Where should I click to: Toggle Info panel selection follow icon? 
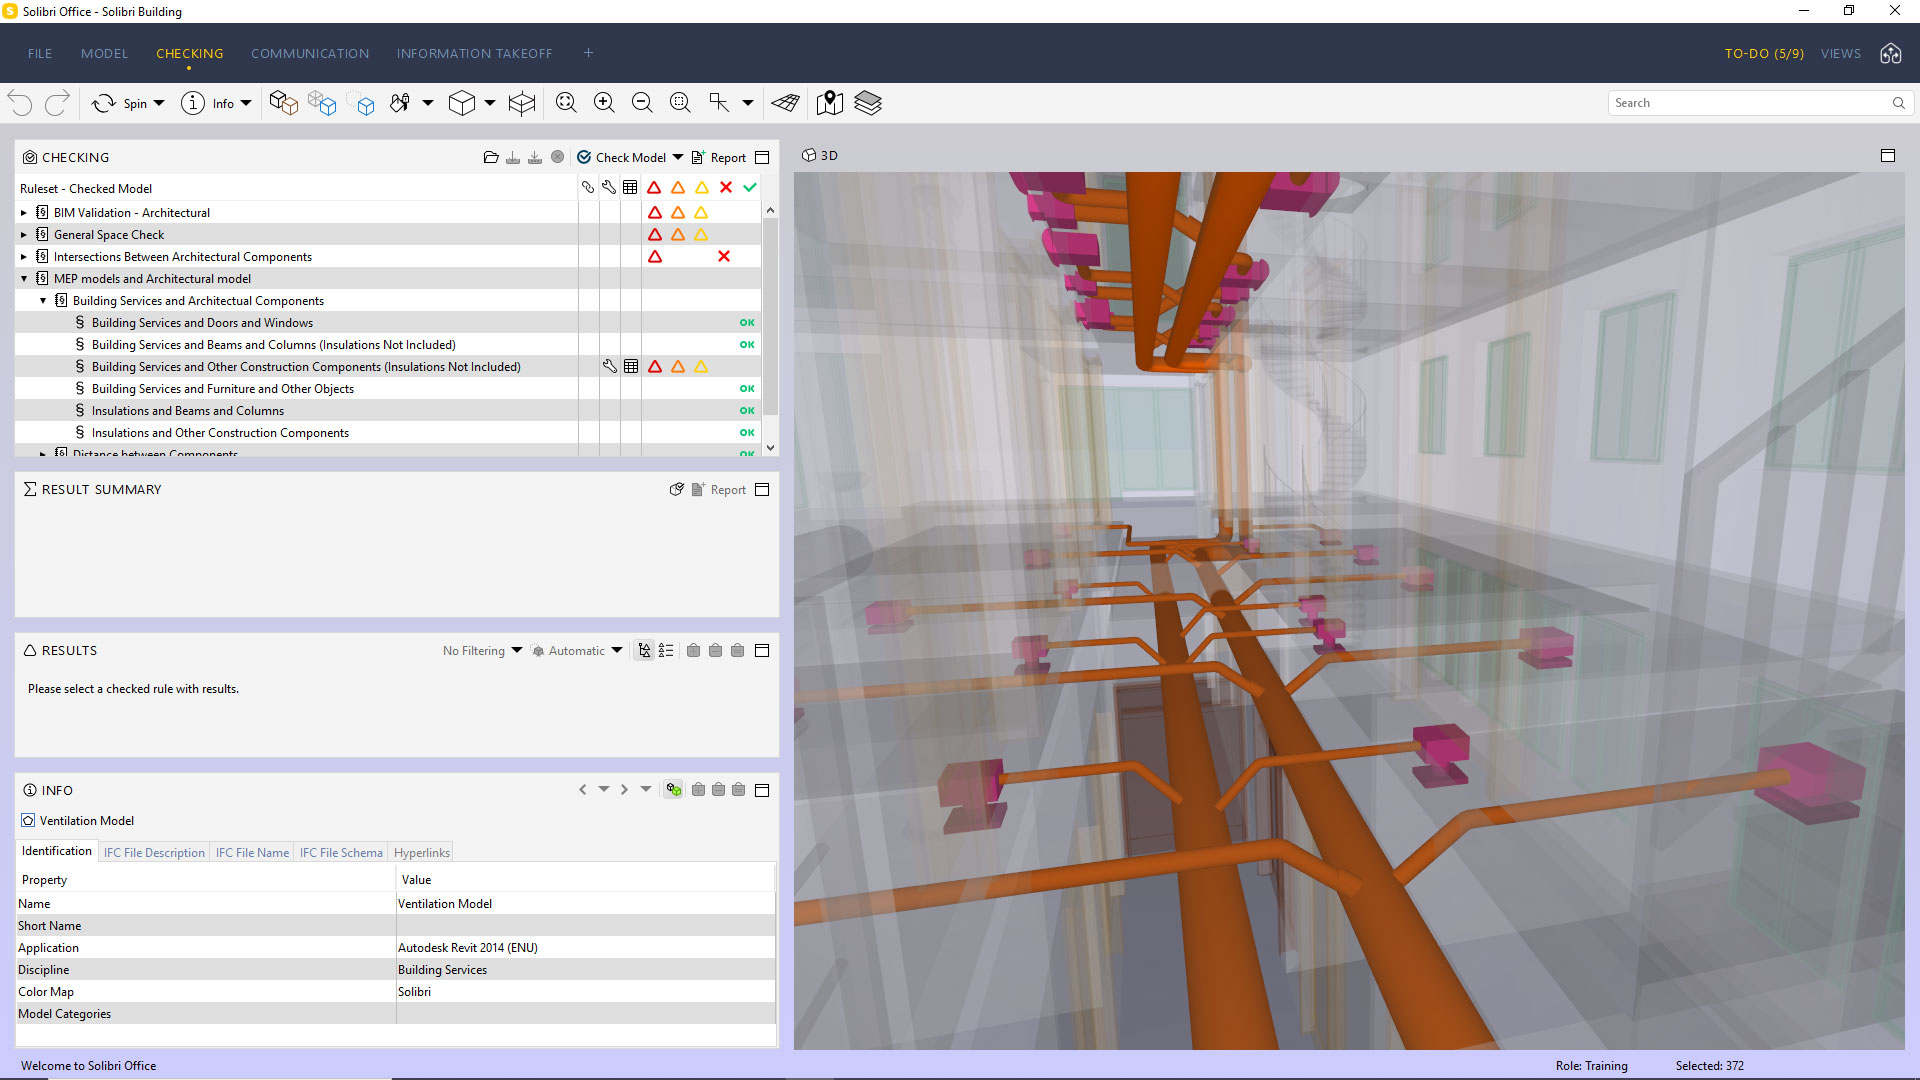674,790
